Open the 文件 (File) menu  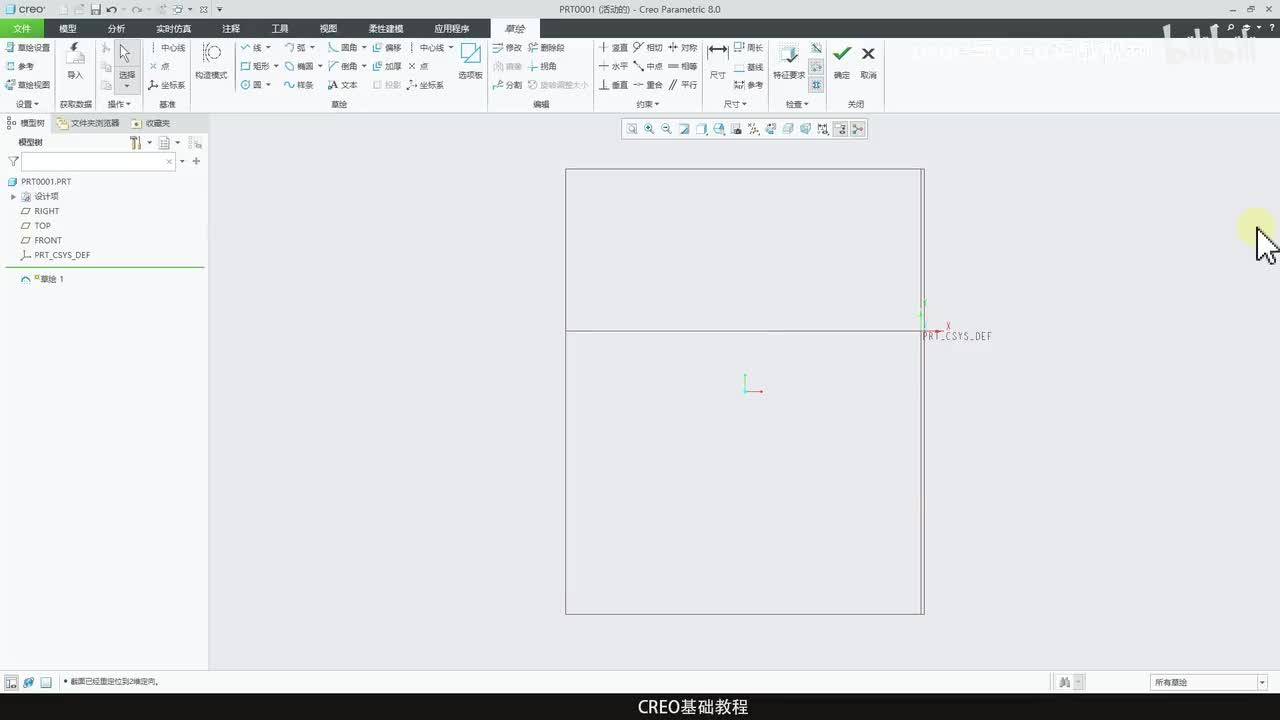pyautogui.click(x=22, y=29)
